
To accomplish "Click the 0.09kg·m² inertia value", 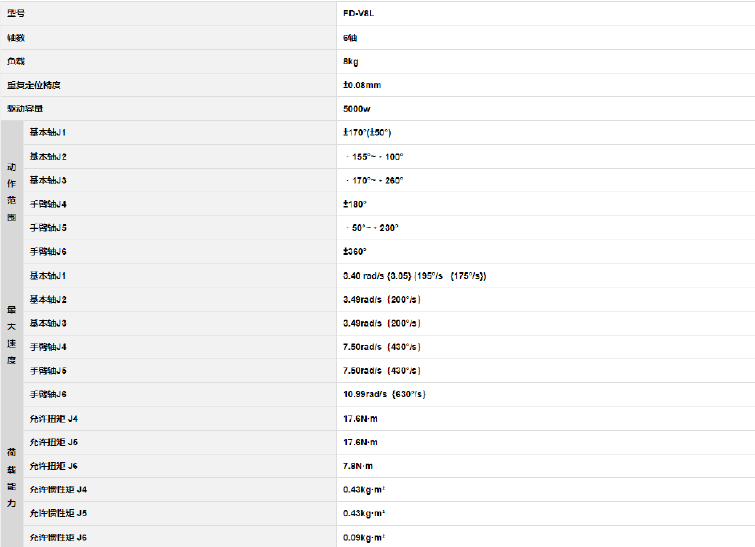I will click(x=364, y=537).
